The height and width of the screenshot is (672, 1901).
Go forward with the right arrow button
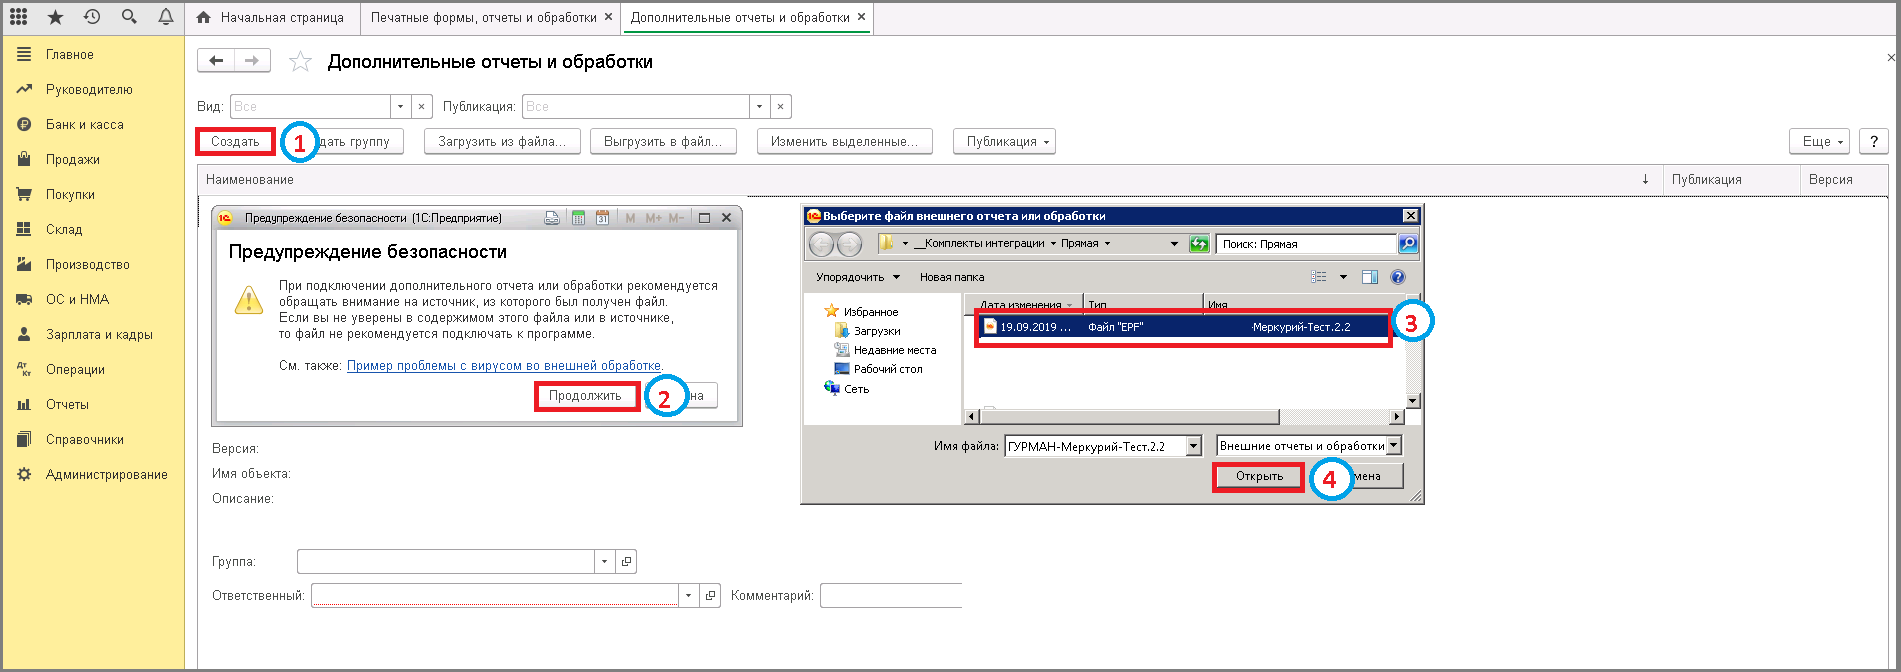(x=253, y=61)
